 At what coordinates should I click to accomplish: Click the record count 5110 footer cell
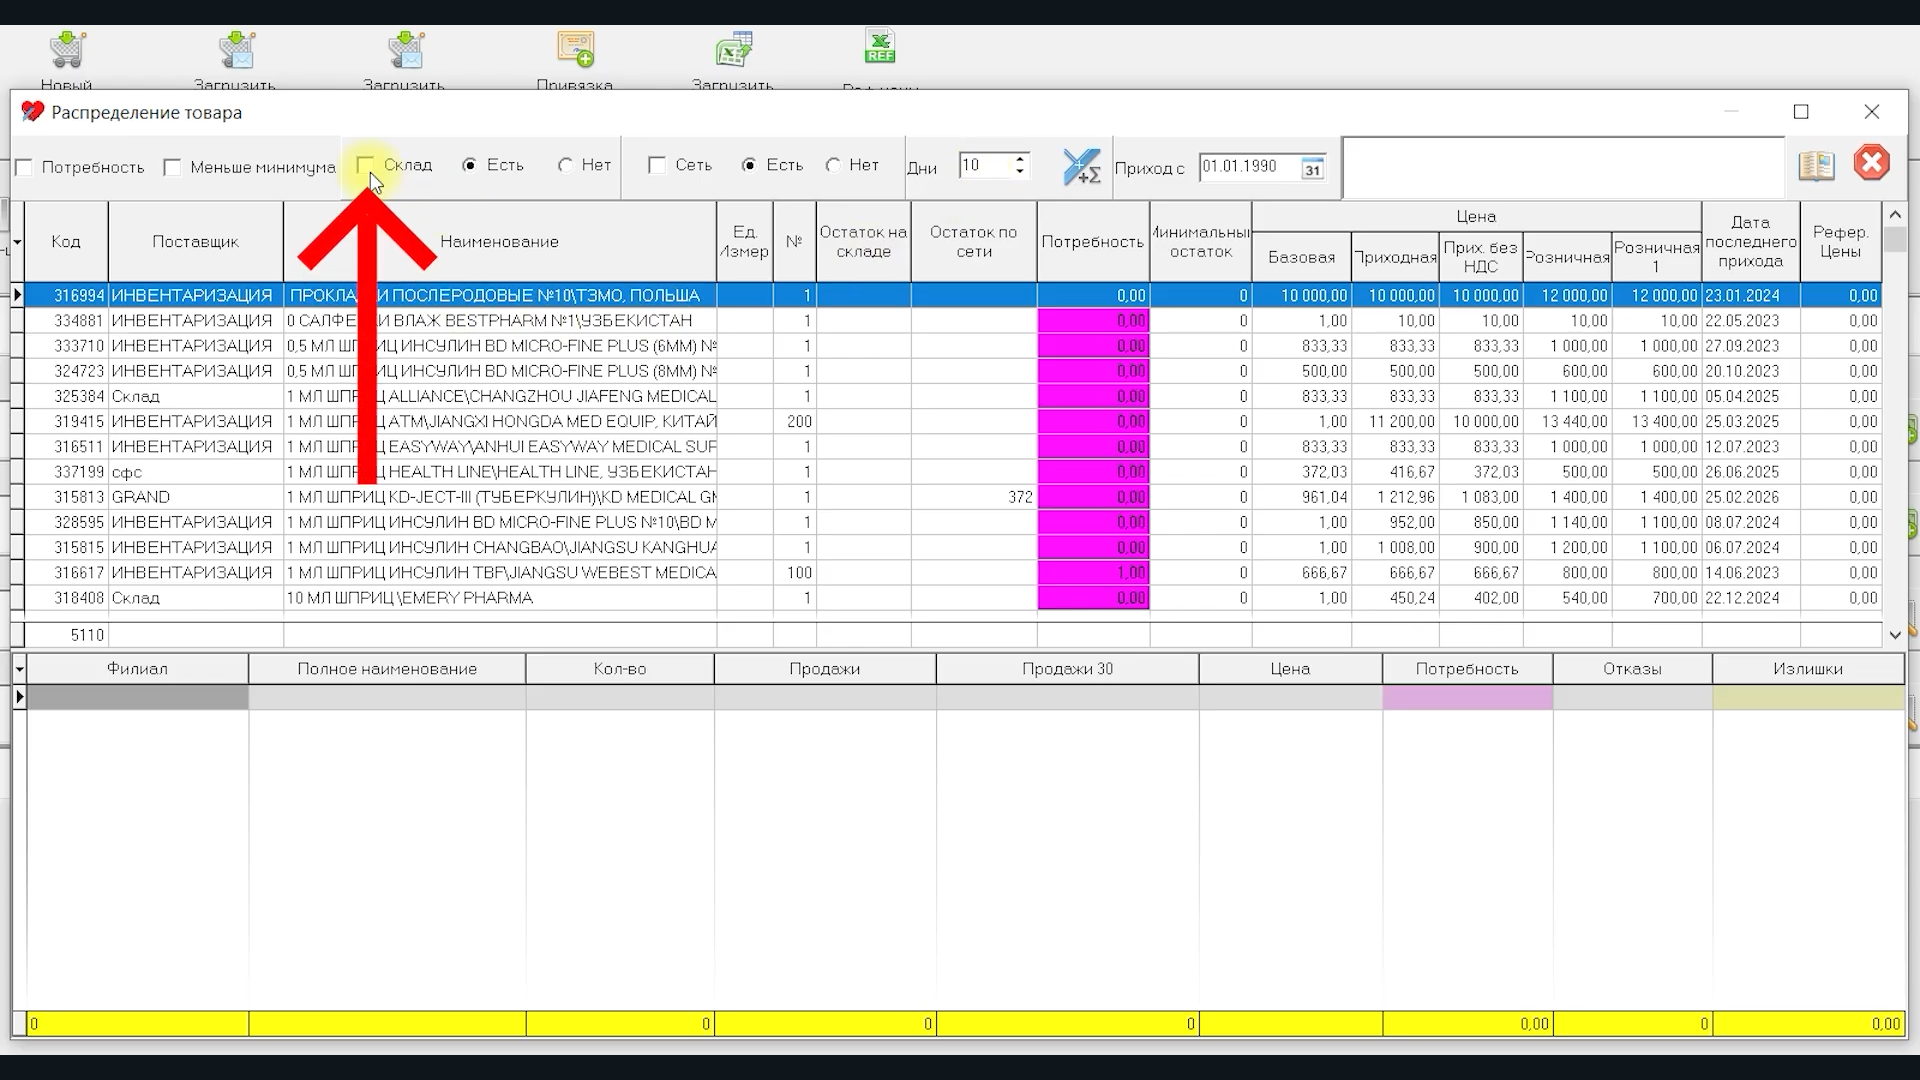click(x=66, y=635)
